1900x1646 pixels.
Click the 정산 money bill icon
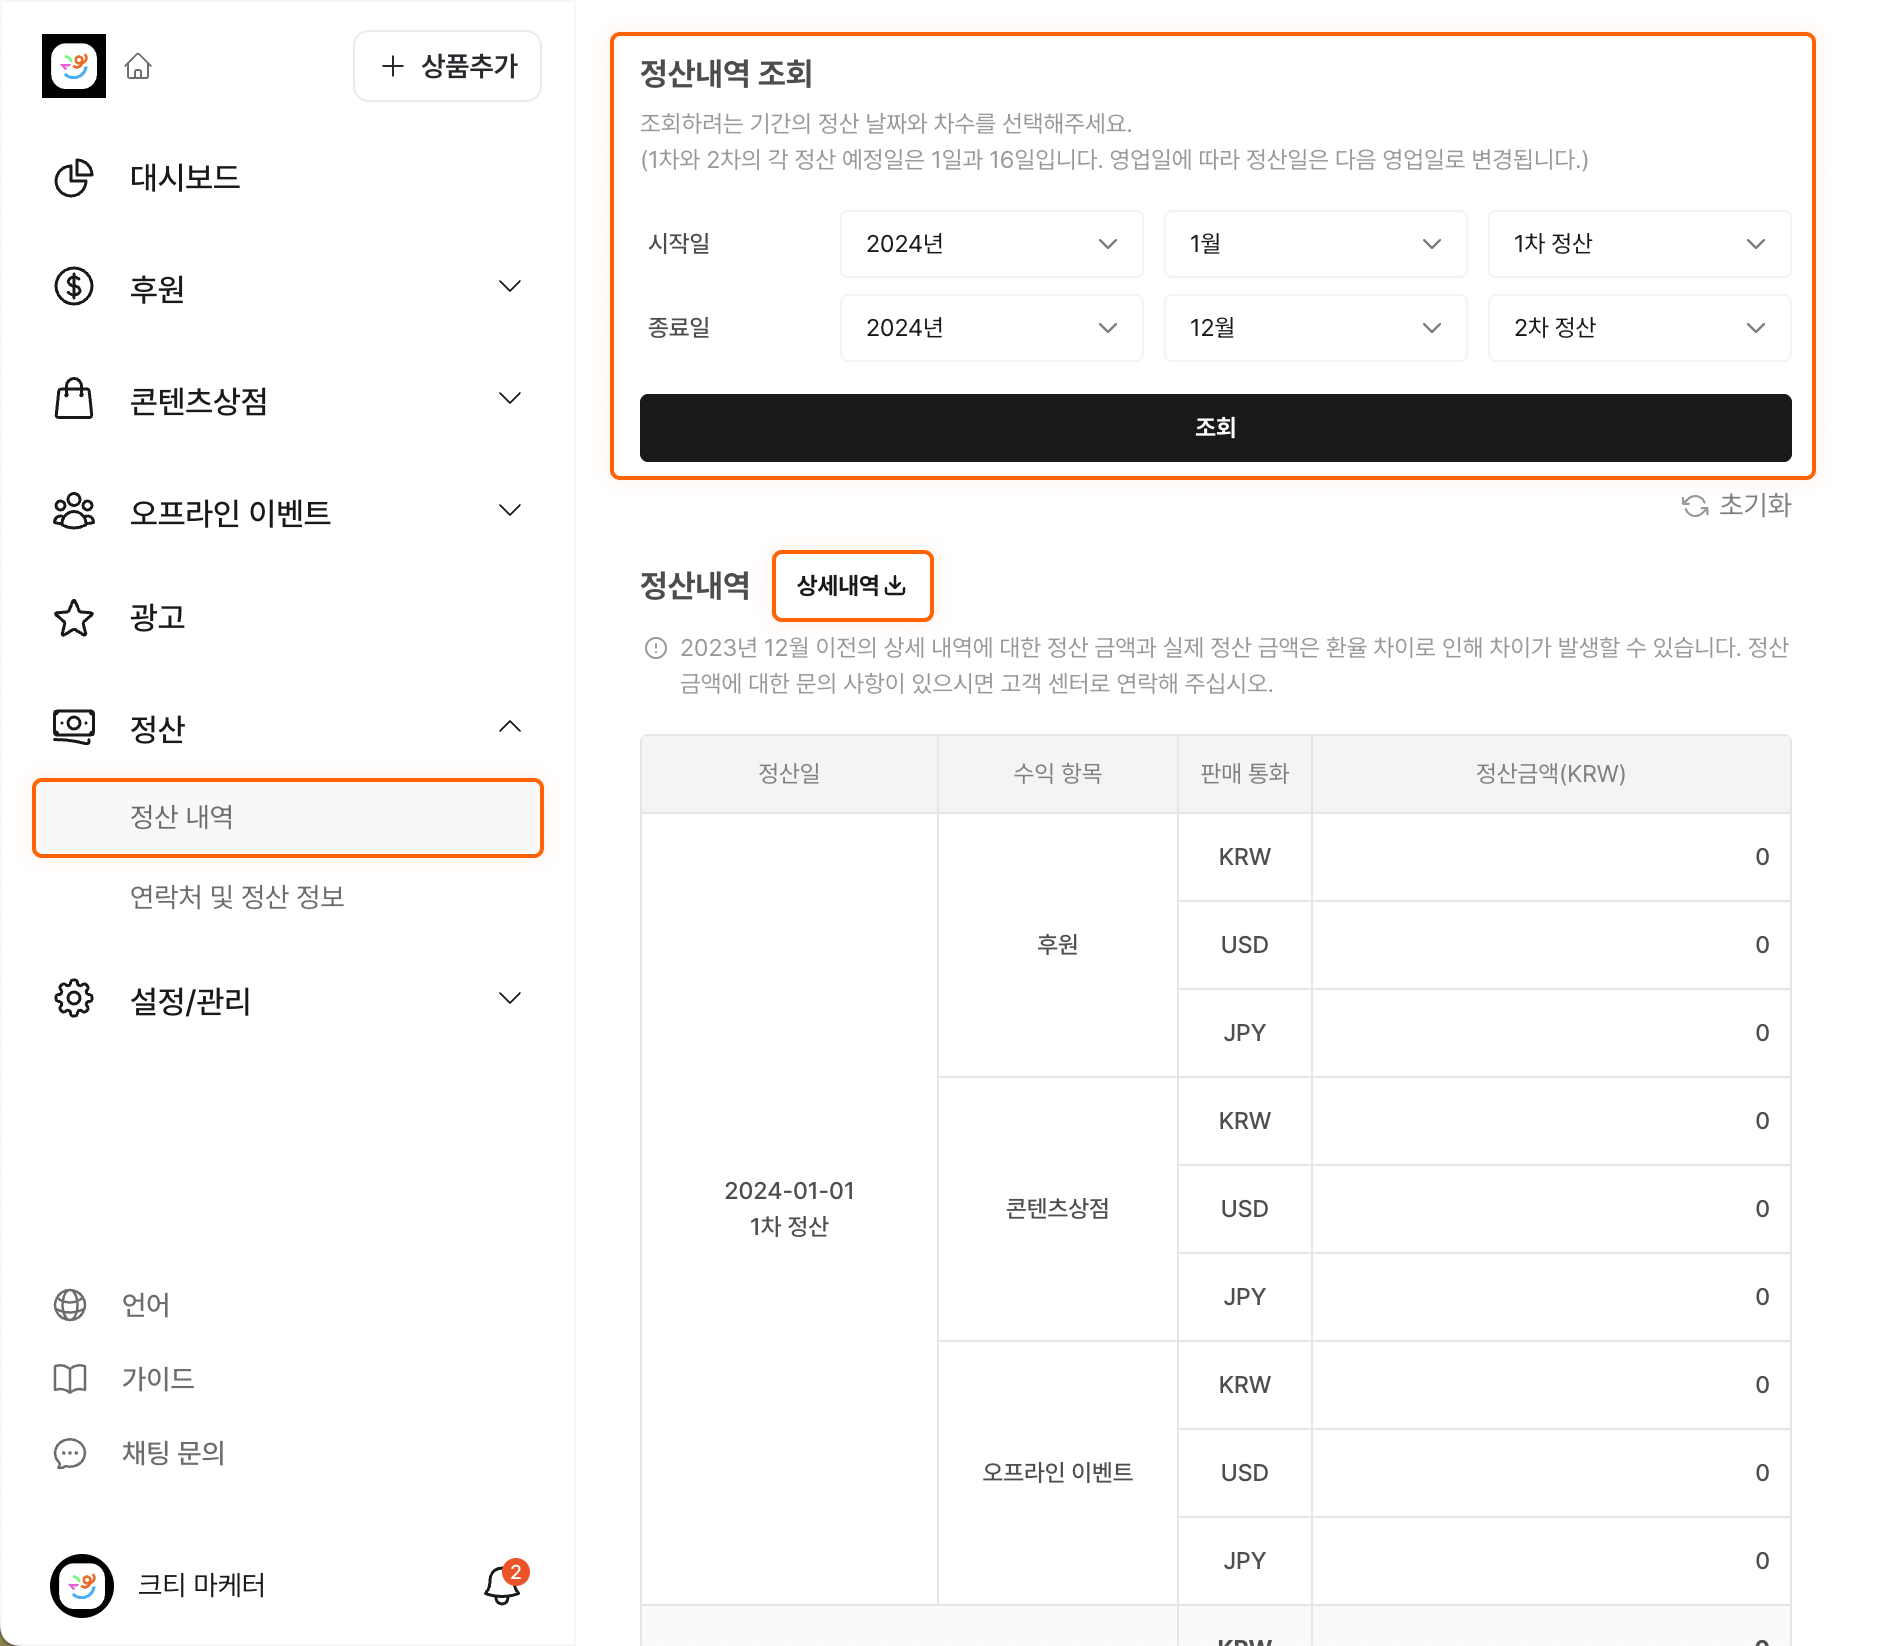tap(74, 727)
